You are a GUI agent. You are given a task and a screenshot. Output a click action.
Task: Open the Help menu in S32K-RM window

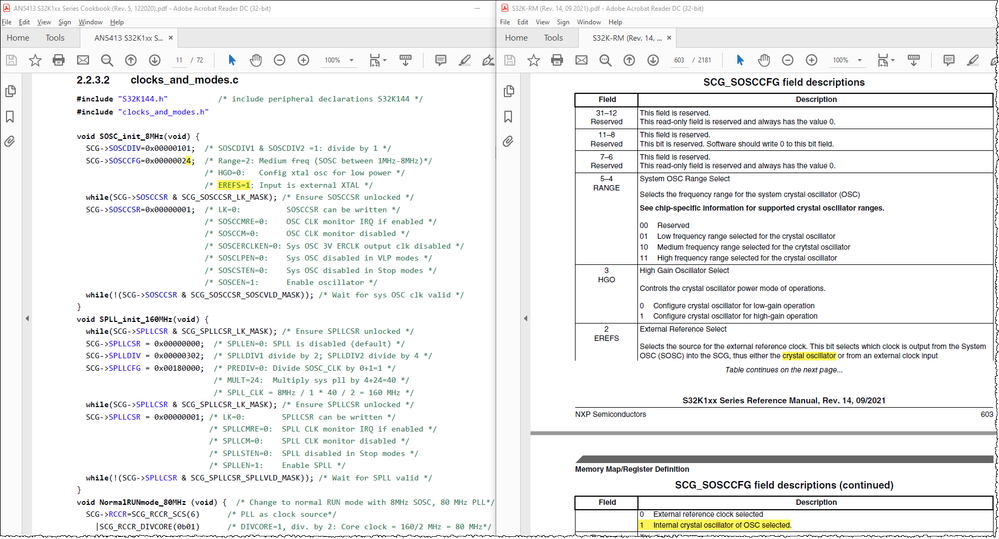point(615,22)
